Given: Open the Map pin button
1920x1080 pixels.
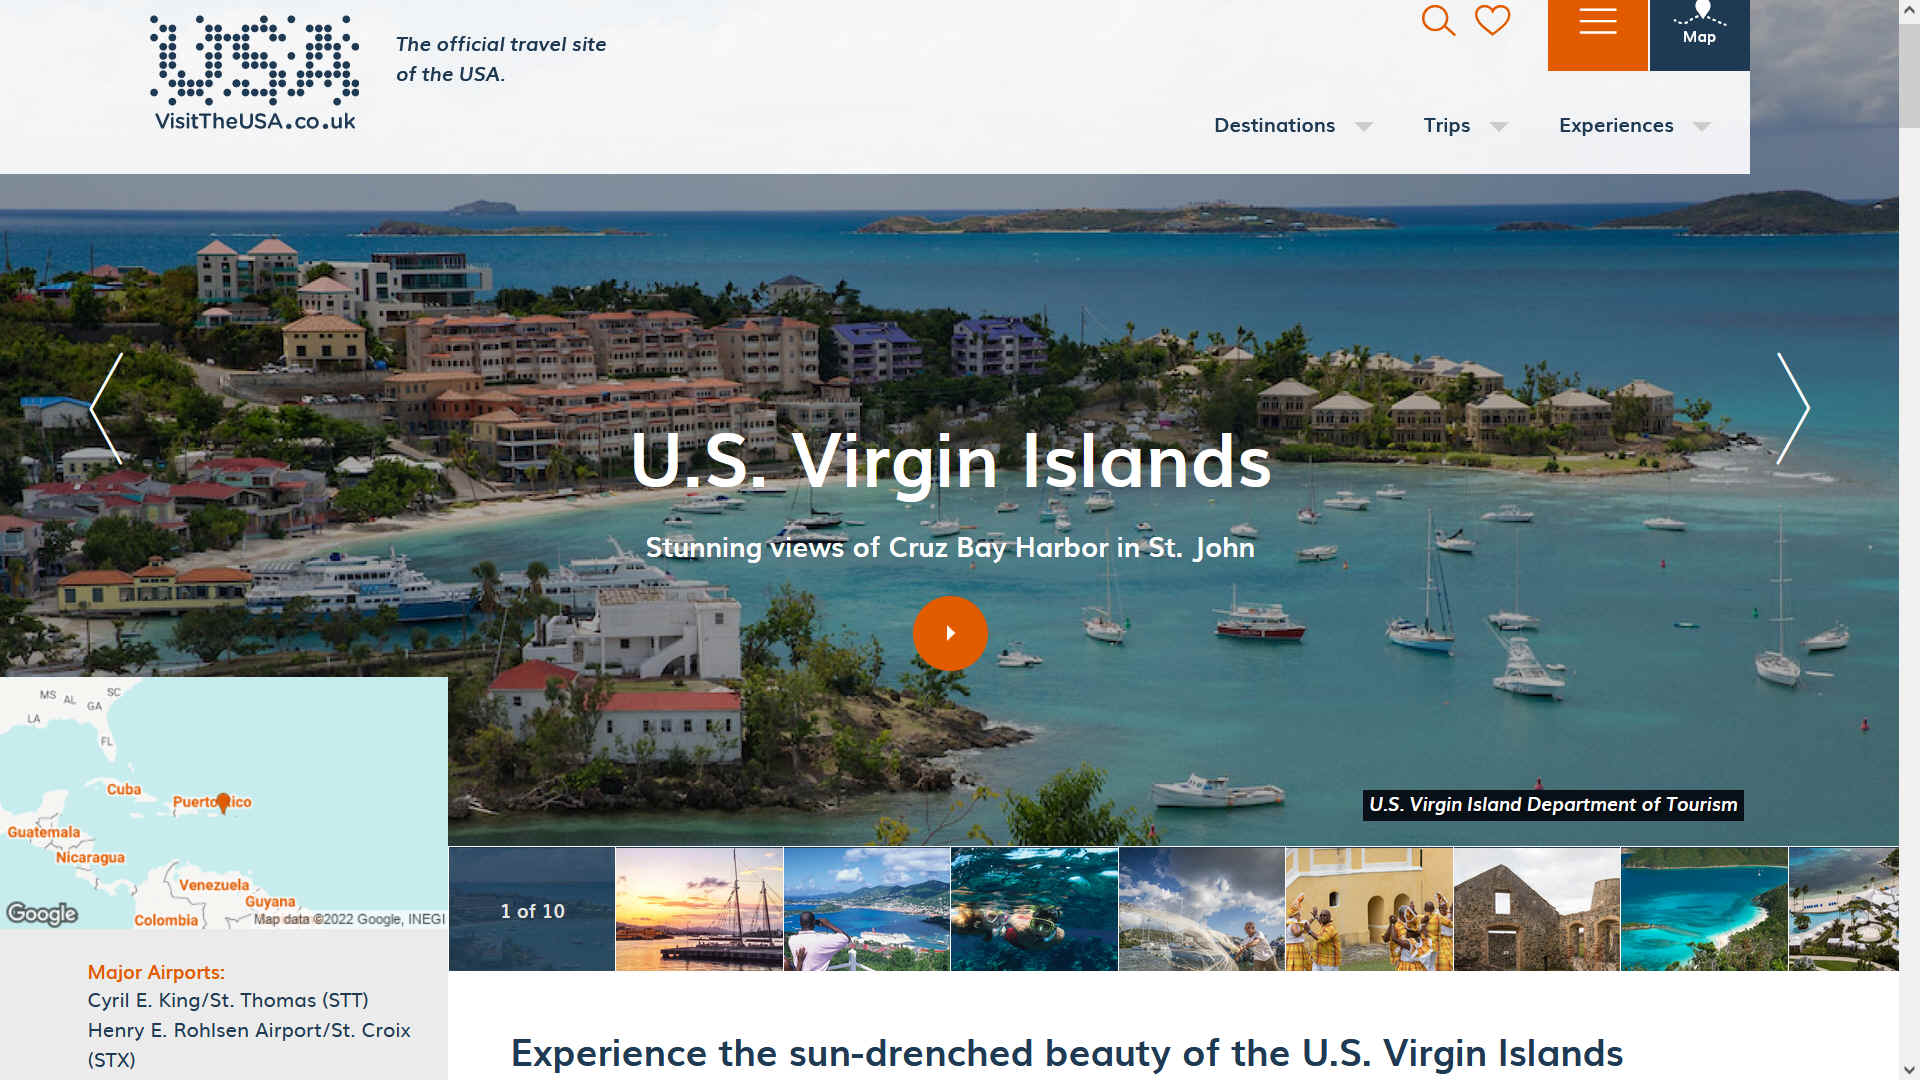Looking at the screenshot, I should tap(1699, 35).
